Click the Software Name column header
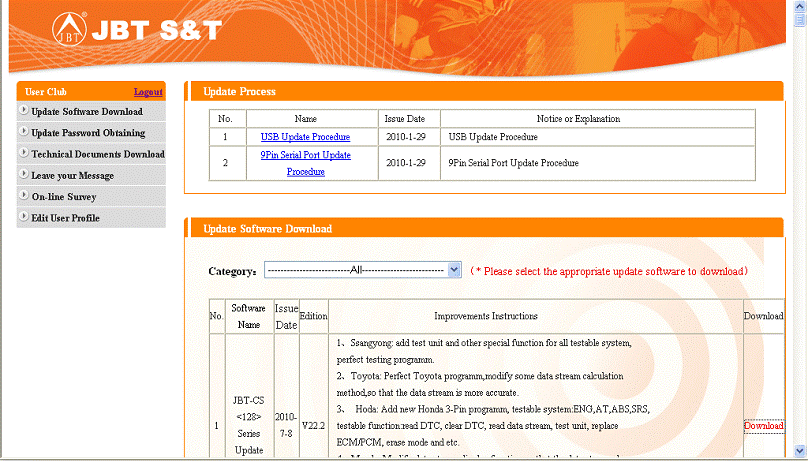Viewport: 808px width, 461px height. (250, 316)
